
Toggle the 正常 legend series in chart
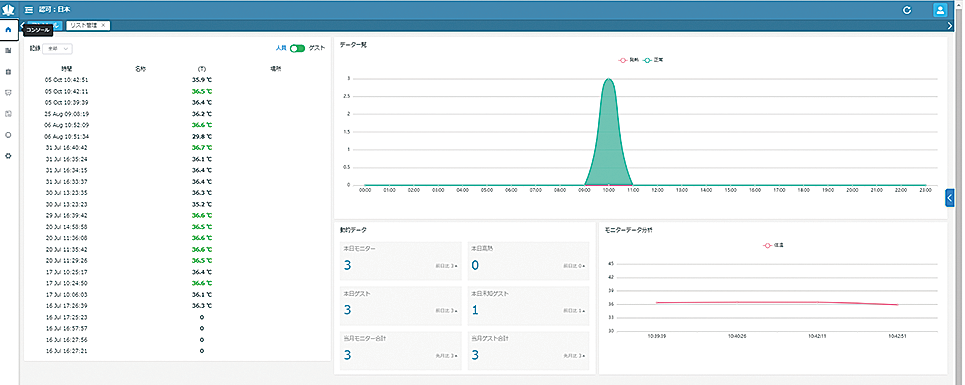[x=653, y=60]
